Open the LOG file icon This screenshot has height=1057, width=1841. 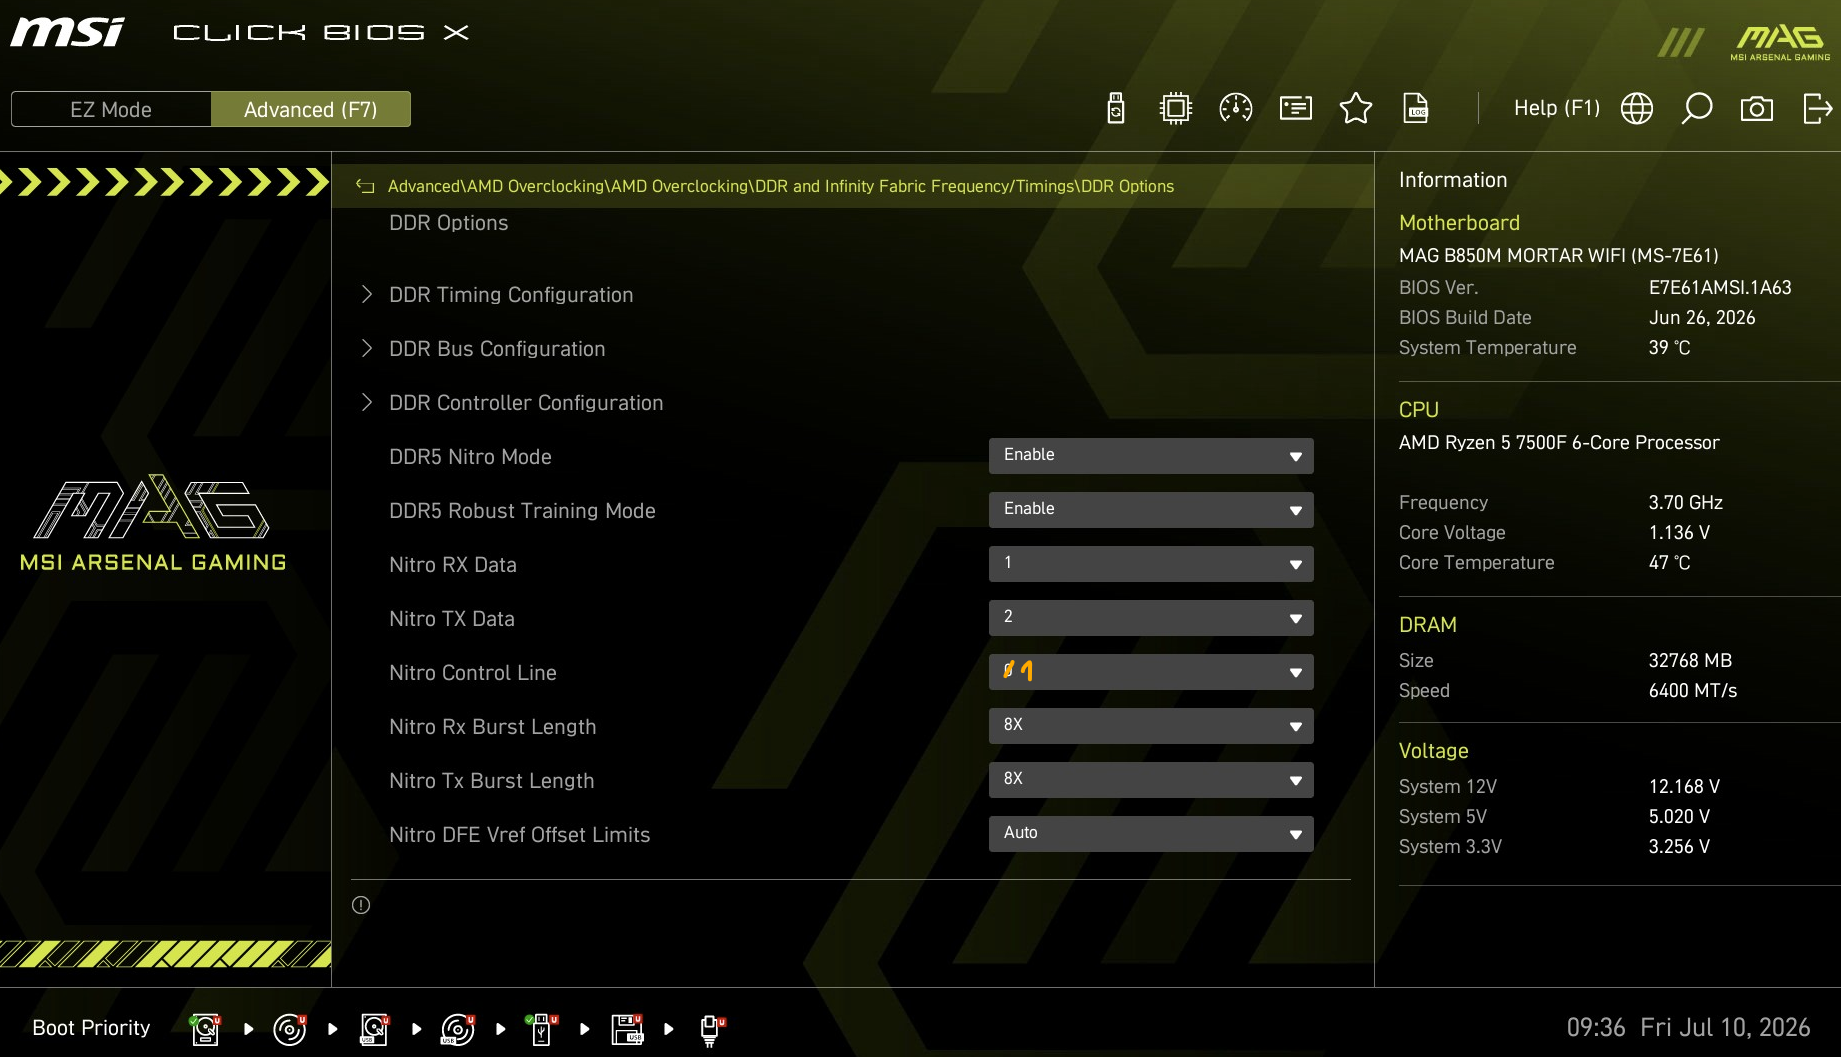(1416, 108)
